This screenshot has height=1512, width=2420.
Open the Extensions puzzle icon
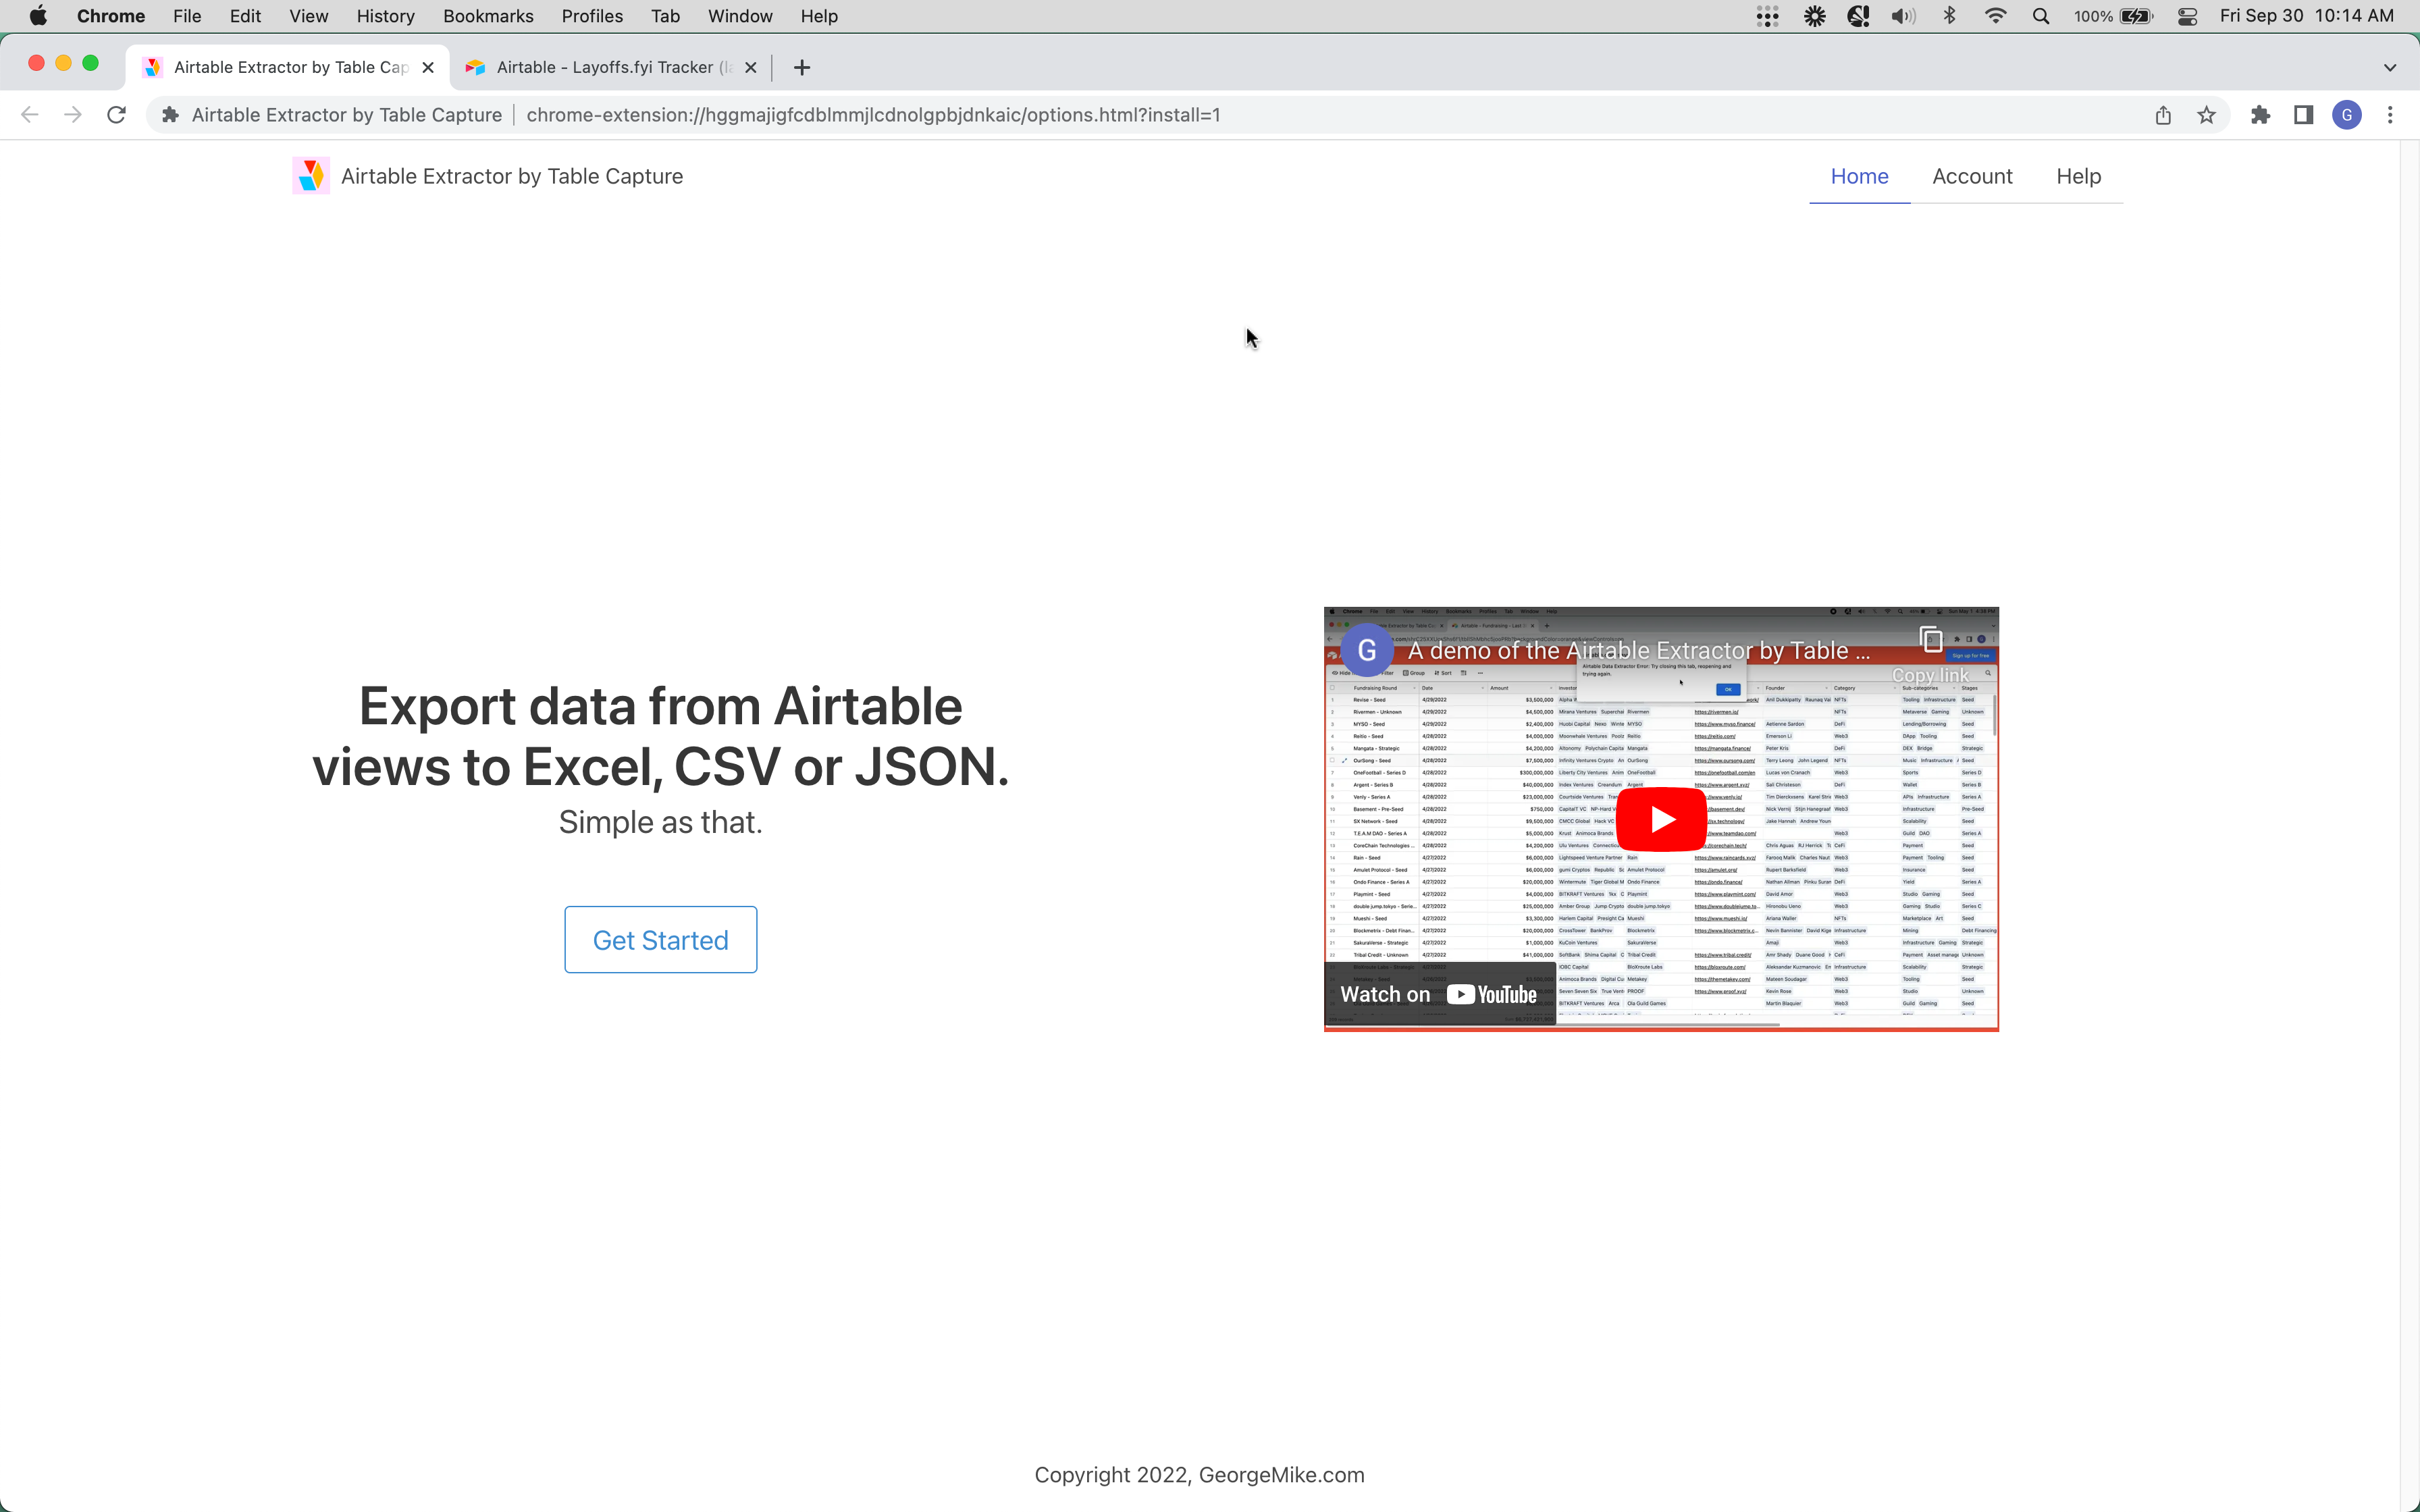point(2260,115)
